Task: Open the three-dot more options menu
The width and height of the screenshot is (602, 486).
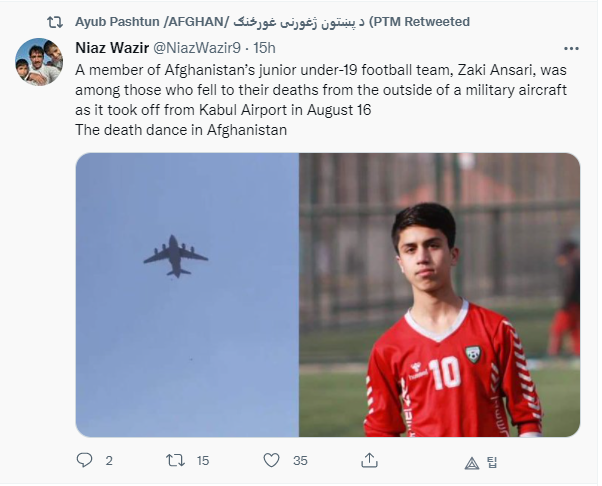Action: [x=571, y=48]
